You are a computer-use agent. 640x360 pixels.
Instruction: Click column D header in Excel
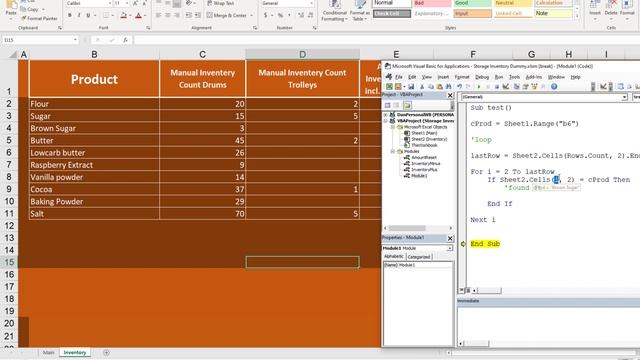pyautogui.click(x=302, y=54)
